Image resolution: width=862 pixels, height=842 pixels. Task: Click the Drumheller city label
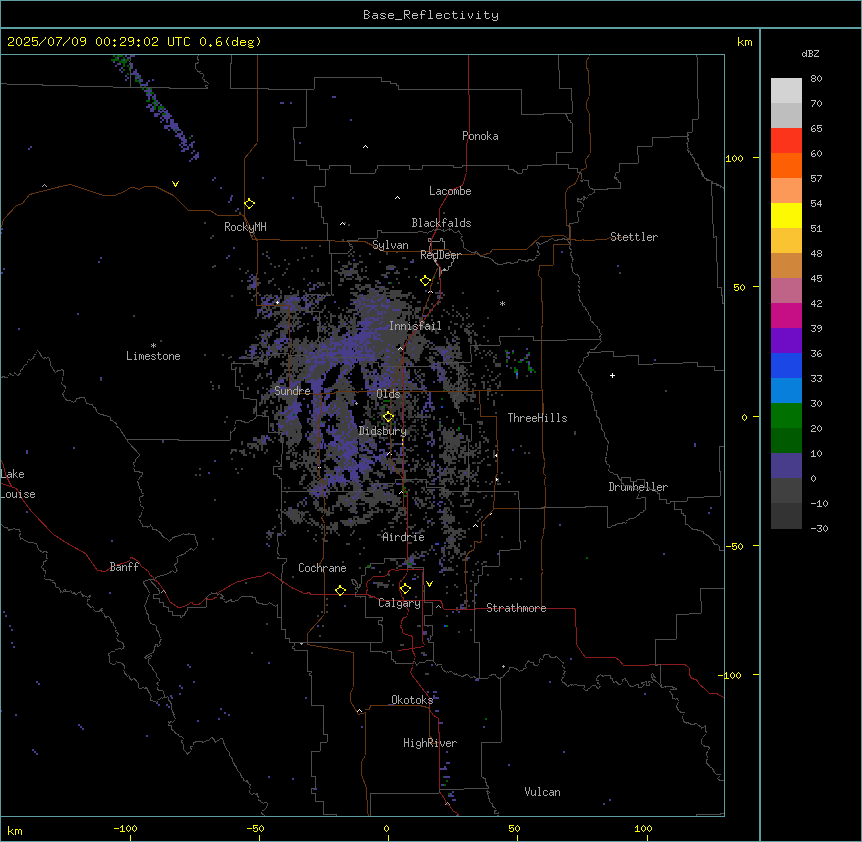click(638, 487)
